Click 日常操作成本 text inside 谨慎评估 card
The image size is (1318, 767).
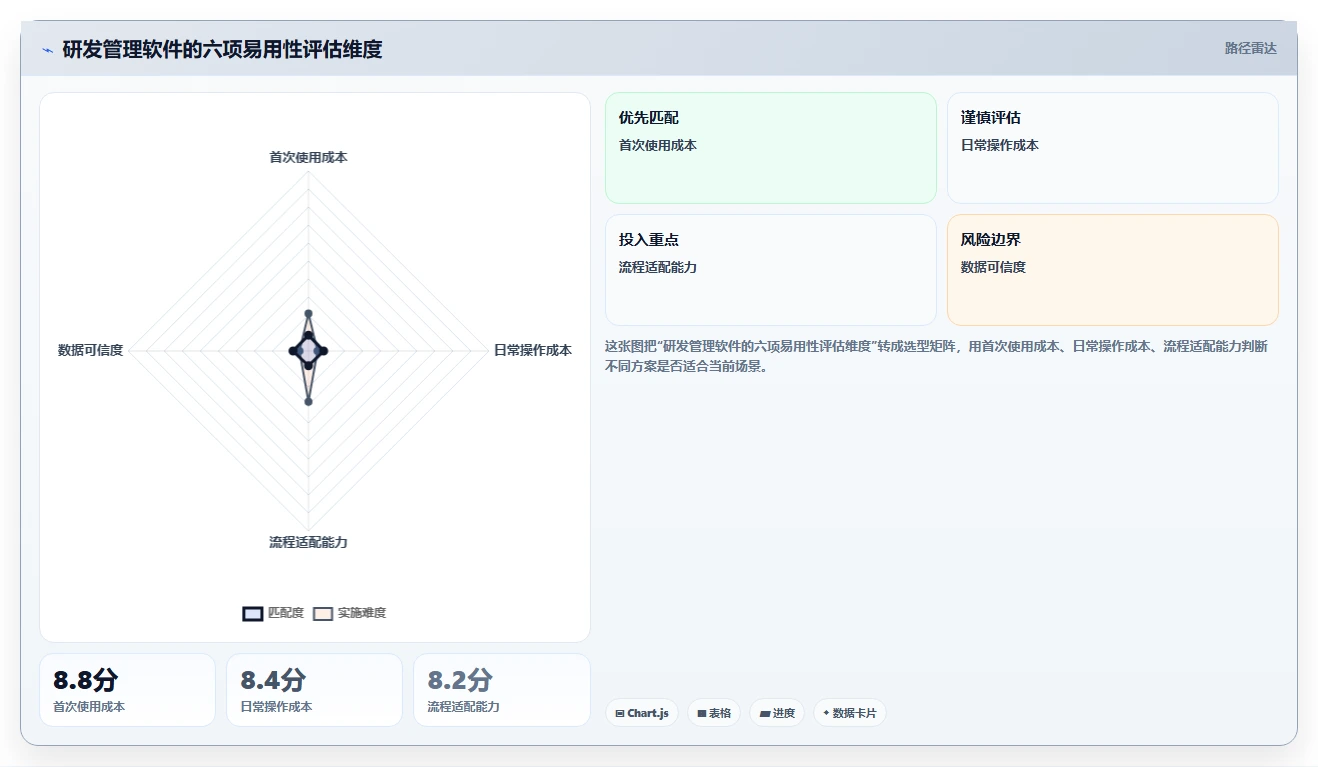click(1000, 145)
